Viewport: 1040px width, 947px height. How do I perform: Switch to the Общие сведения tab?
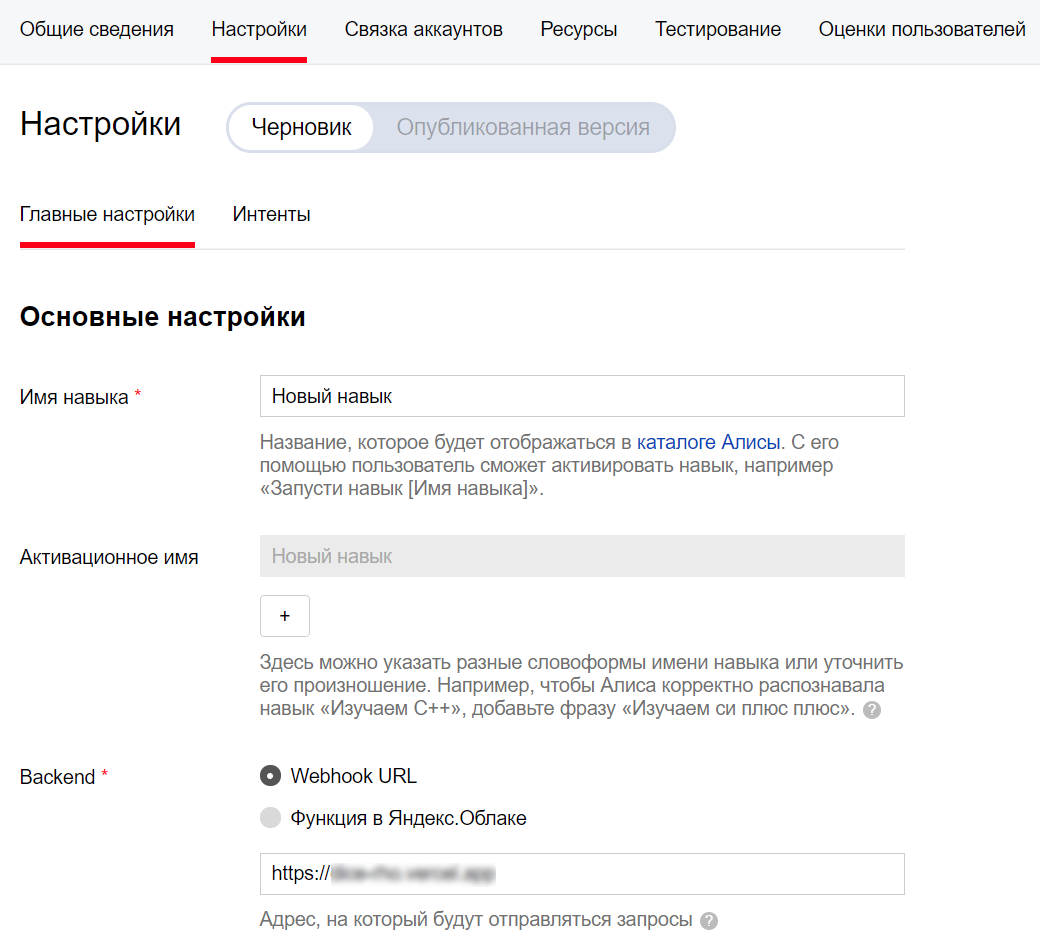96,29
